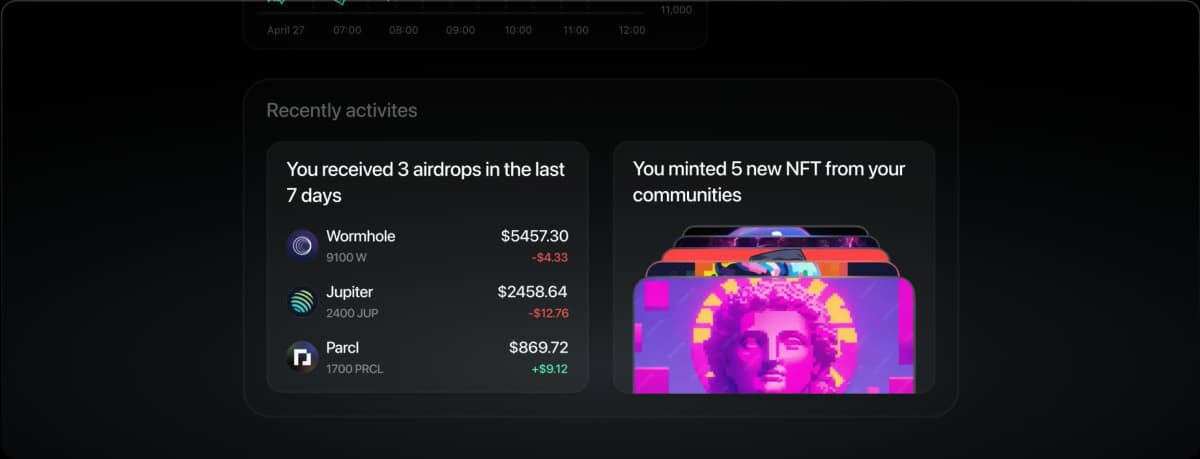This screenshot has height=459, width=1200.
Task: Select the 10:00 chart time marker
Action: click(518, 30)
